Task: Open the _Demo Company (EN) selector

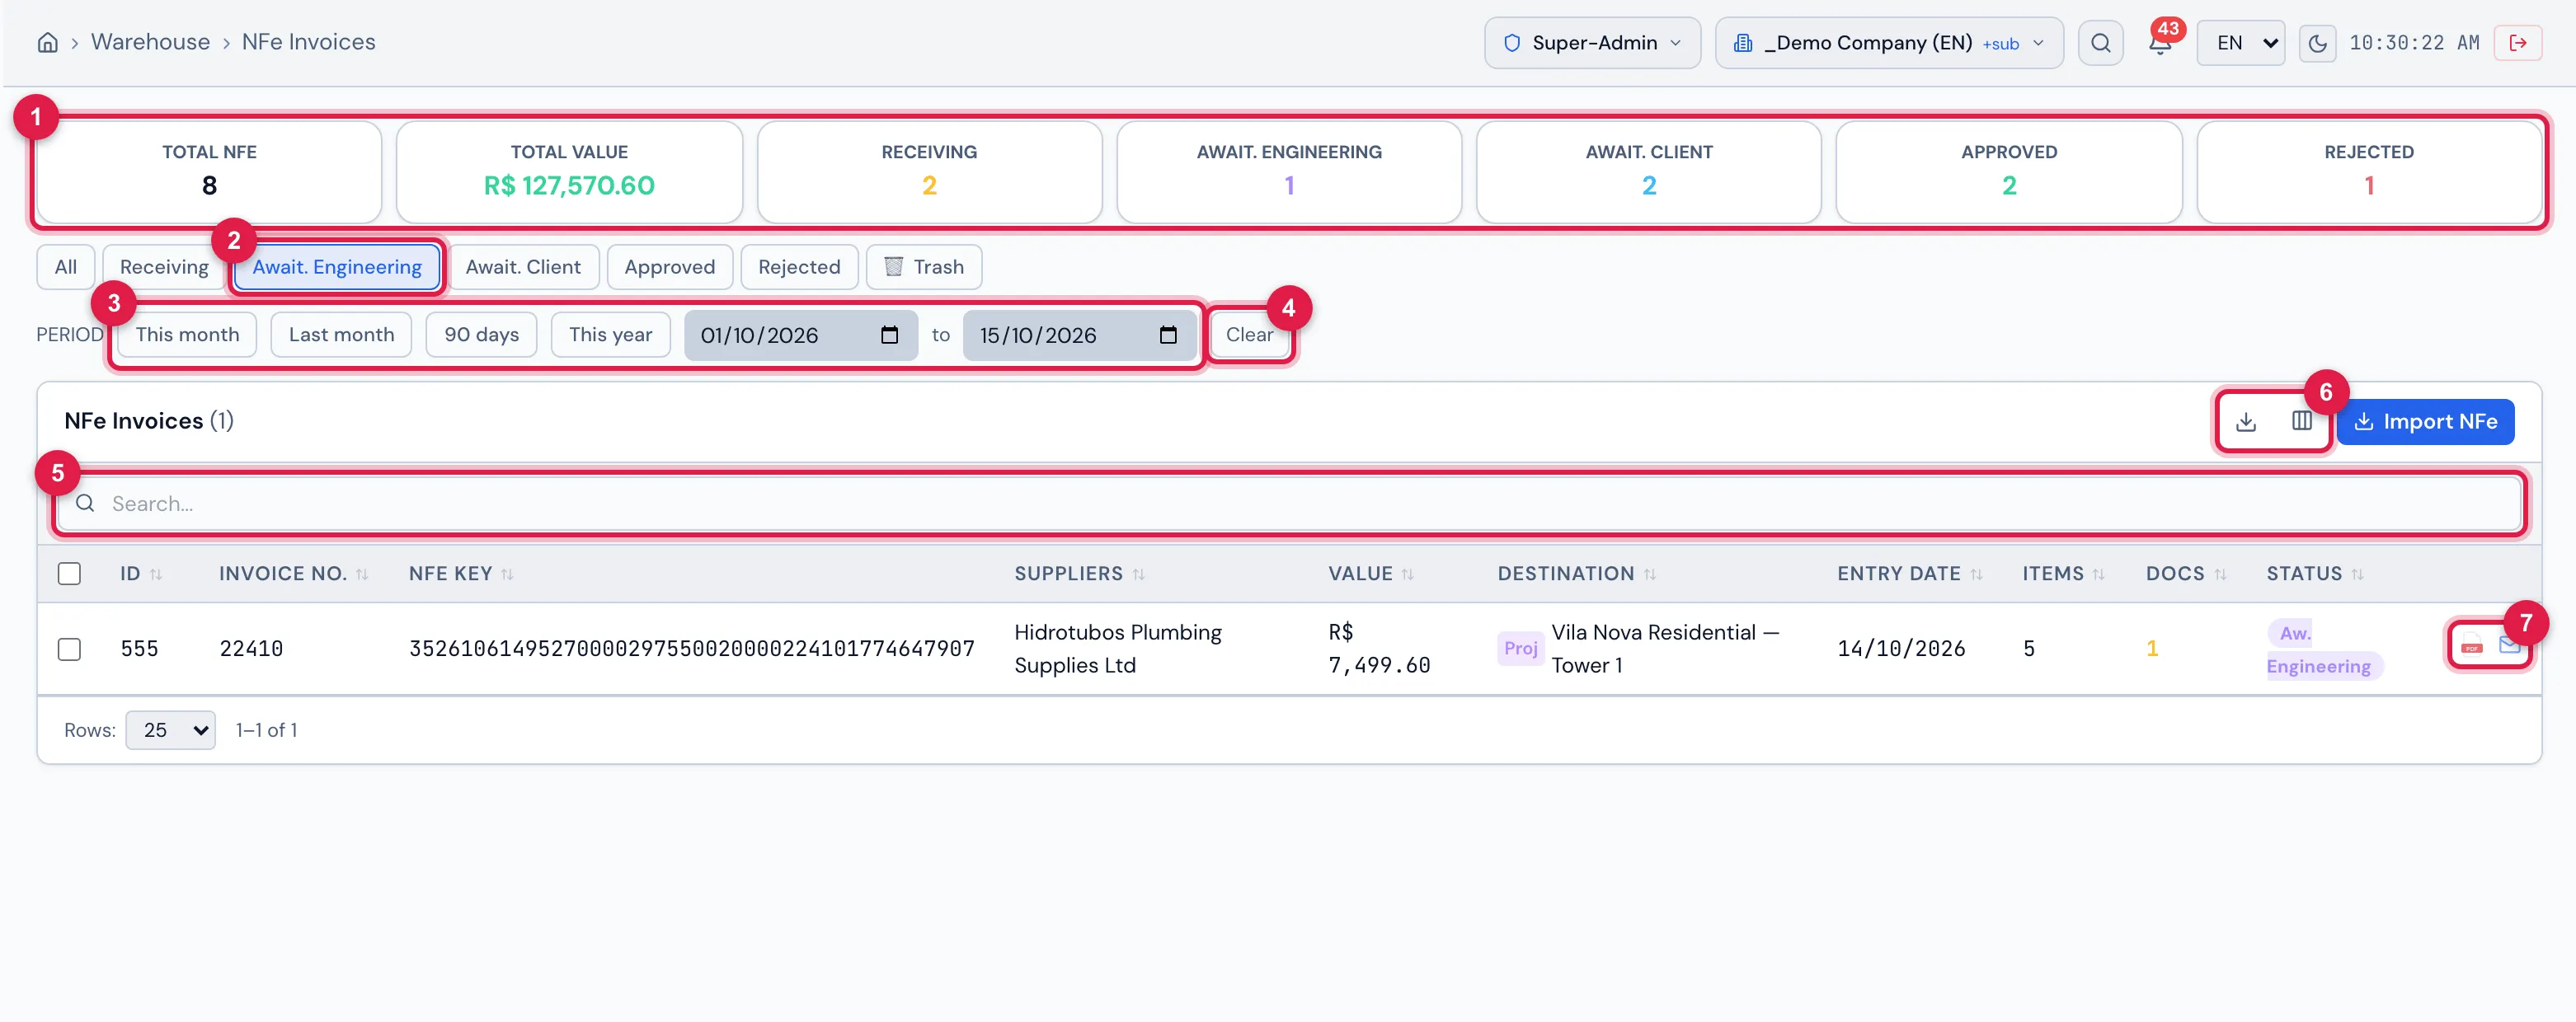Action: (1889, 42)
